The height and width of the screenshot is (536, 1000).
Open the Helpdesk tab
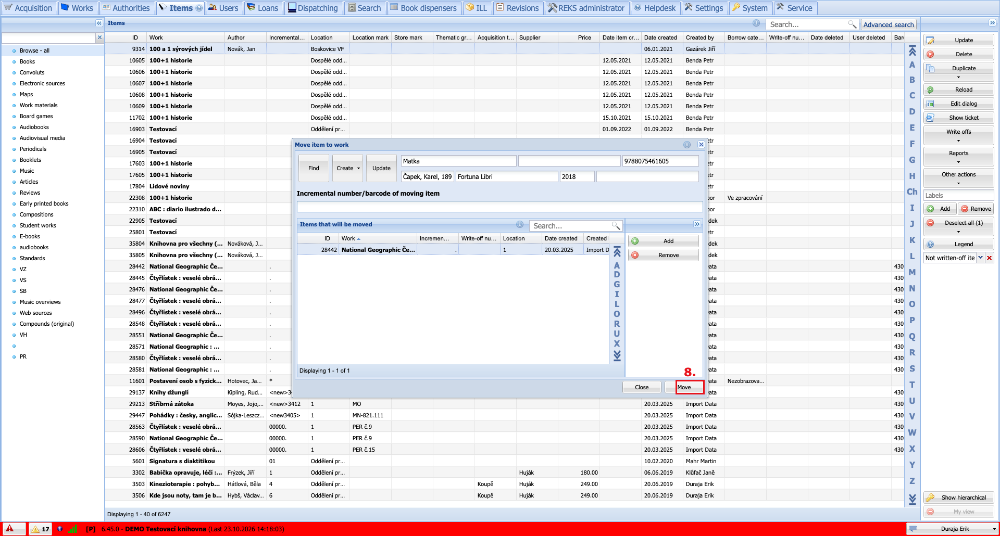coord(654,8)
